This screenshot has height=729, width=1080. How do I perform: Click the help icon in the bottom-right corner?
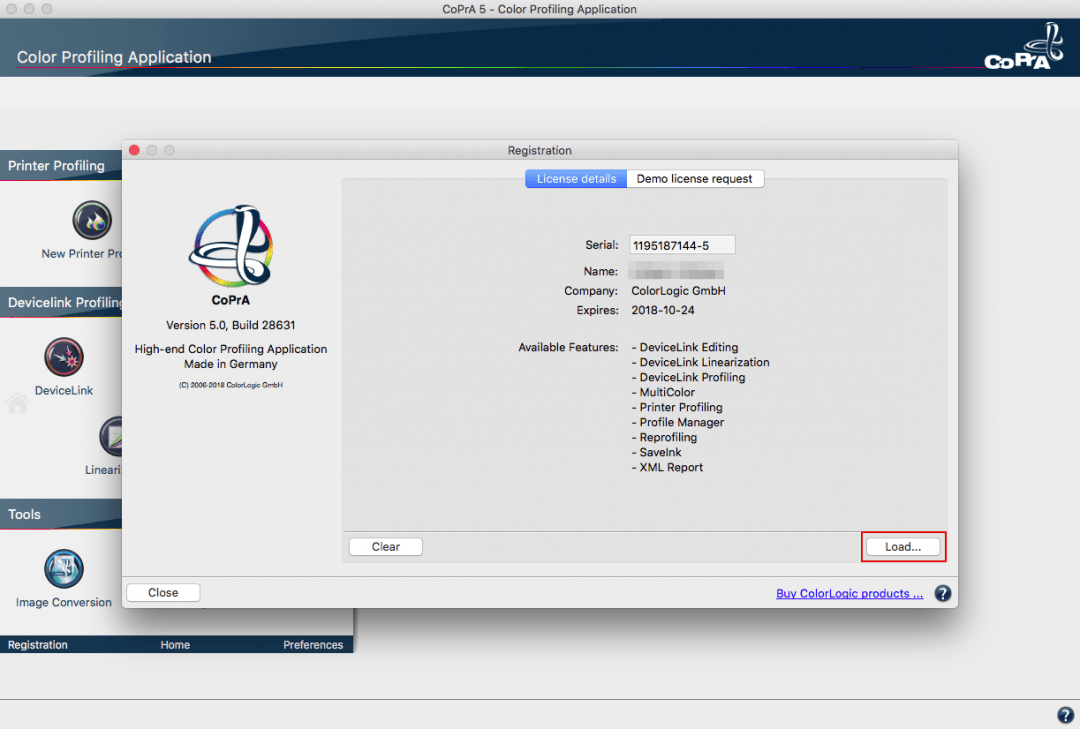[x=1065, y=715]
